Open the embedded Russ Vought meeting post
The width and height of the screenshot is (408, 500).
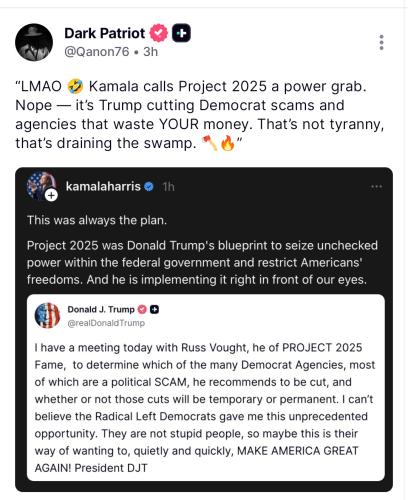pyautogui.click(x=206, y=388)
